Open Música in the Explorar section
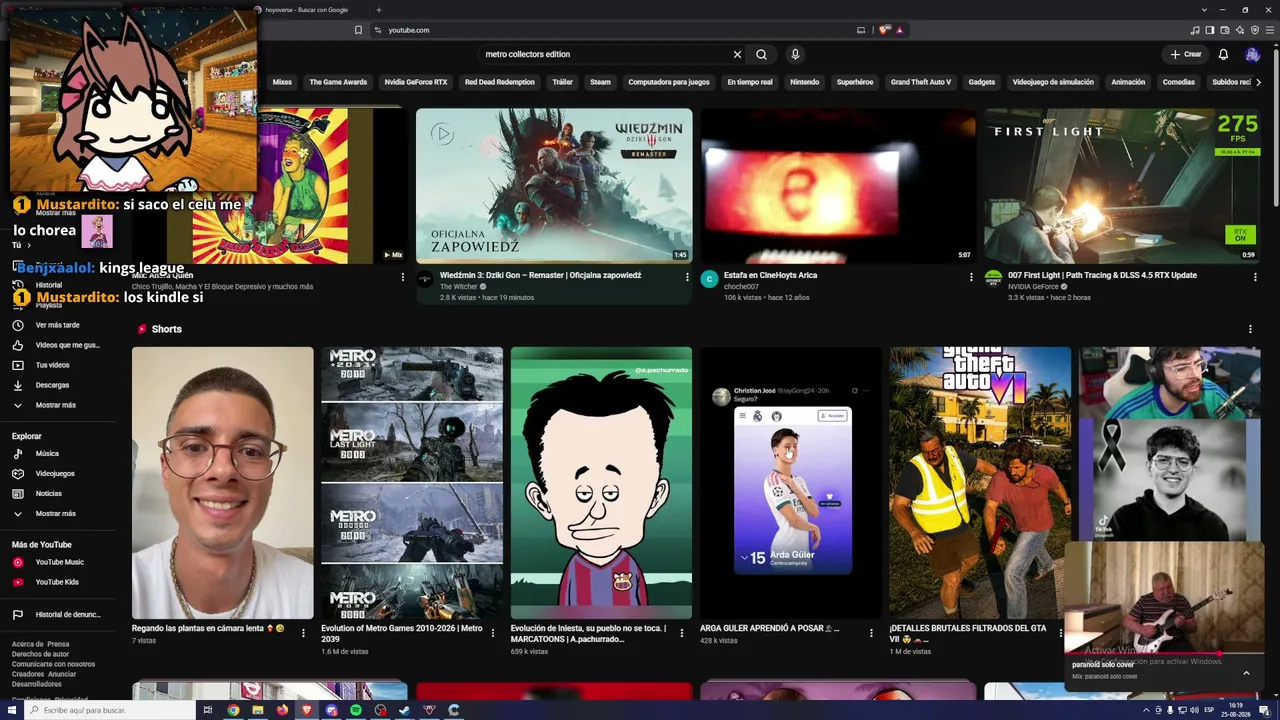 (58, 454)
